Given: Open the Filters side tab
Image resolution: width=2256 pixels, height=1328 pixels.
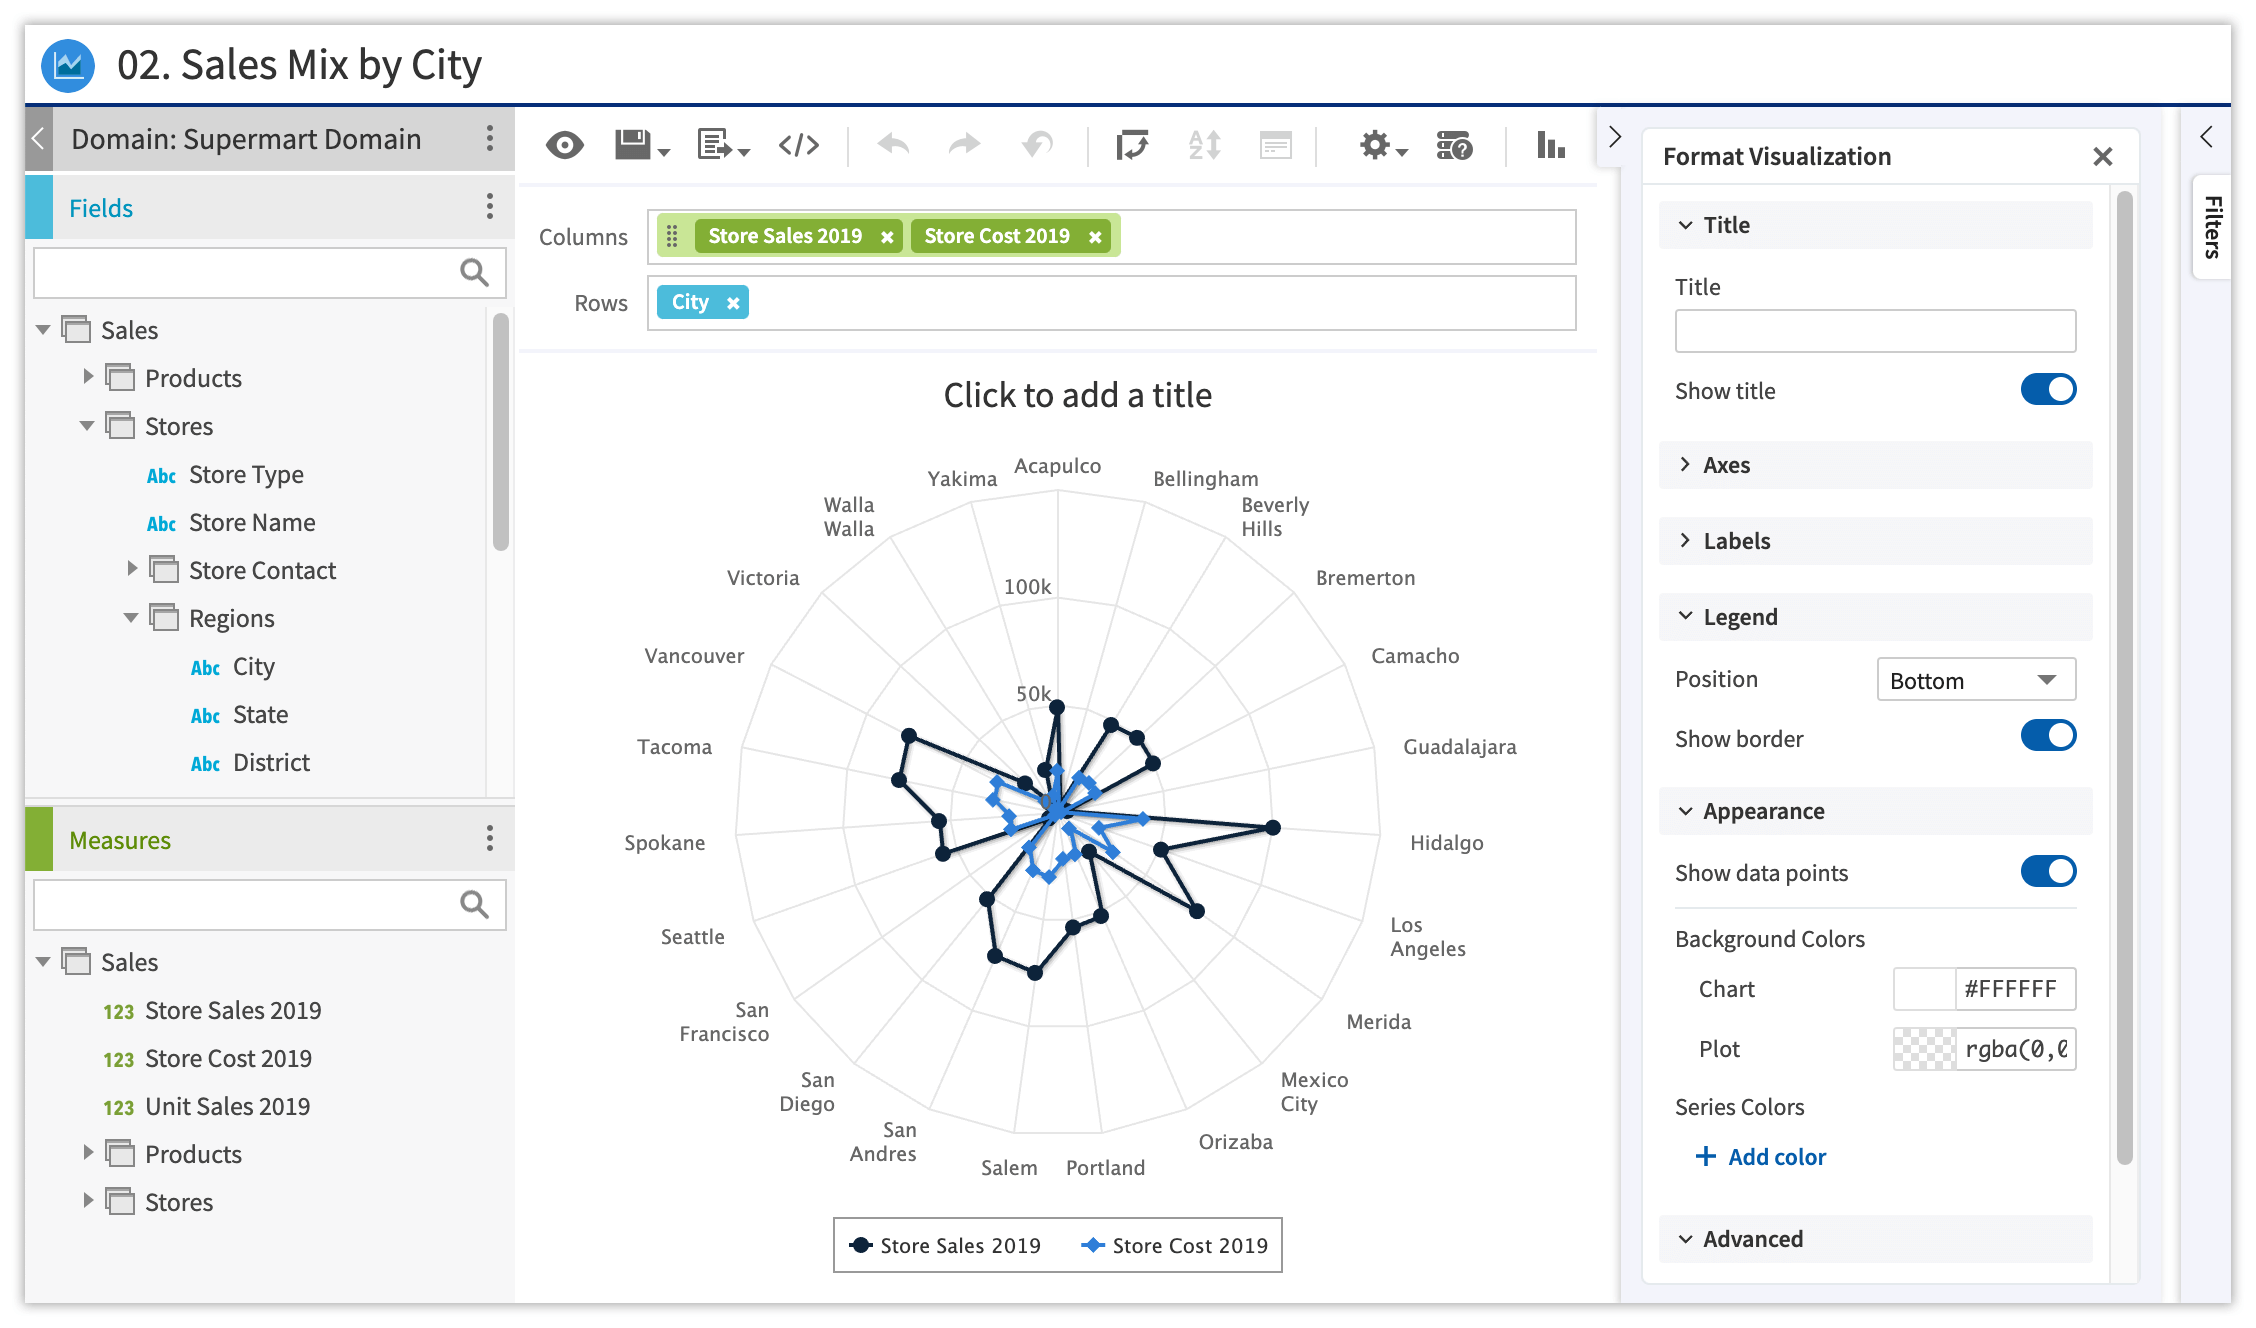Looking at the screenshot, I should (x=2212, y=227).
